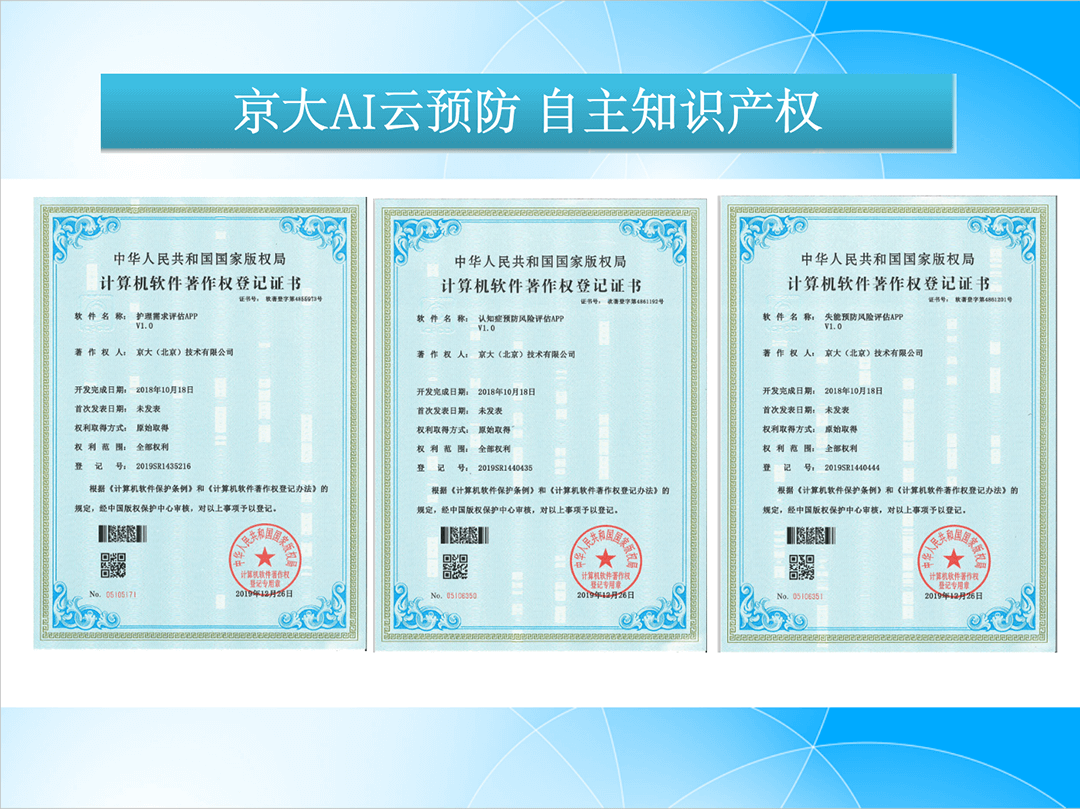Click 开发完成日期 2018年10月18日 on 认知症预防风险评估APP certificate
The width and height of the screenshot is (1080, 809).
(x=476, y=392)
